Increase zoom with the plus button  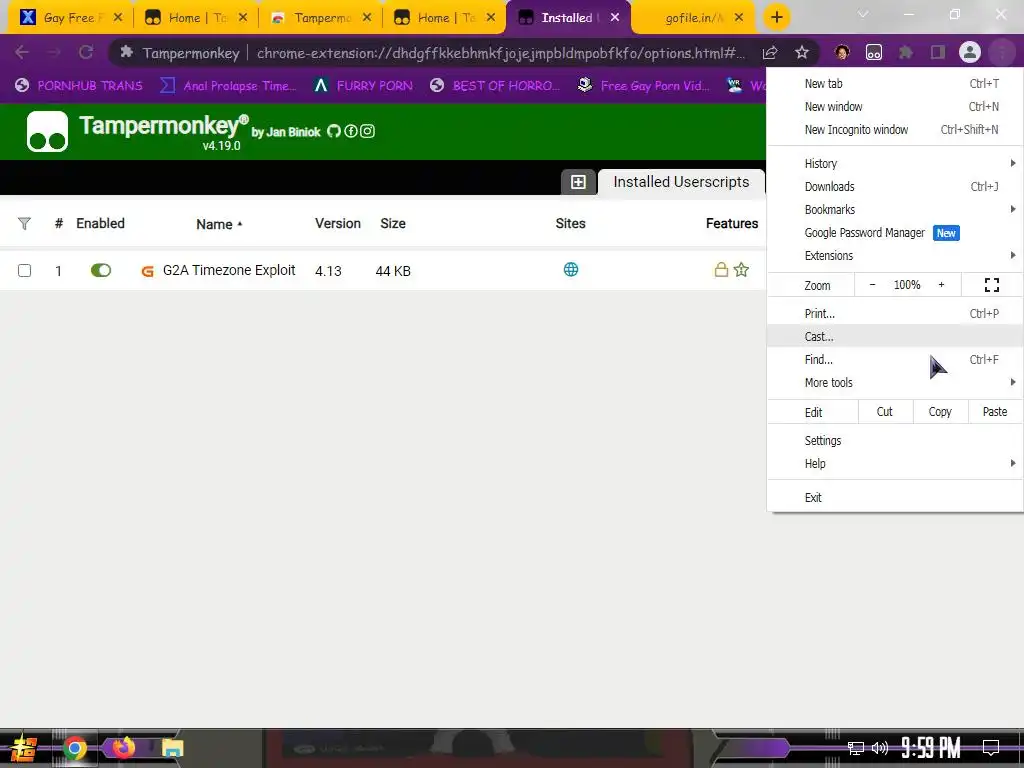click(x=941, y=285)
